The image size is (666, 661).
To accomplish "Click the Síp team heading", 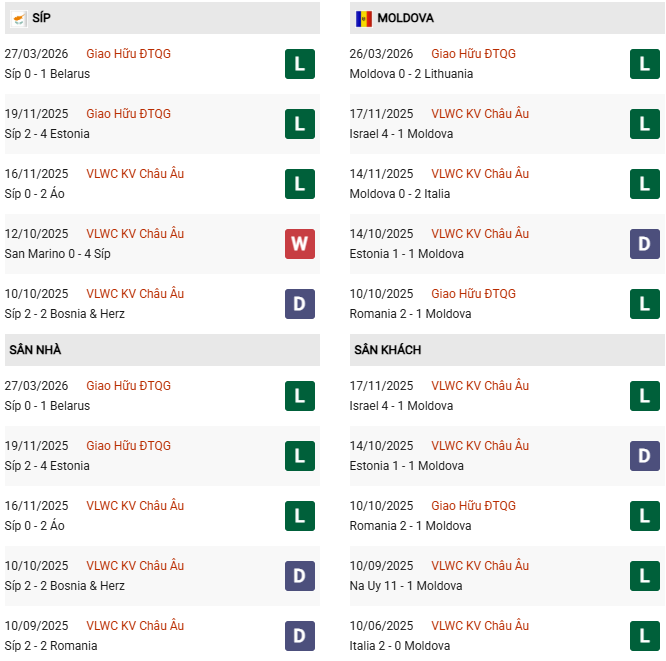I will (41, 18).
